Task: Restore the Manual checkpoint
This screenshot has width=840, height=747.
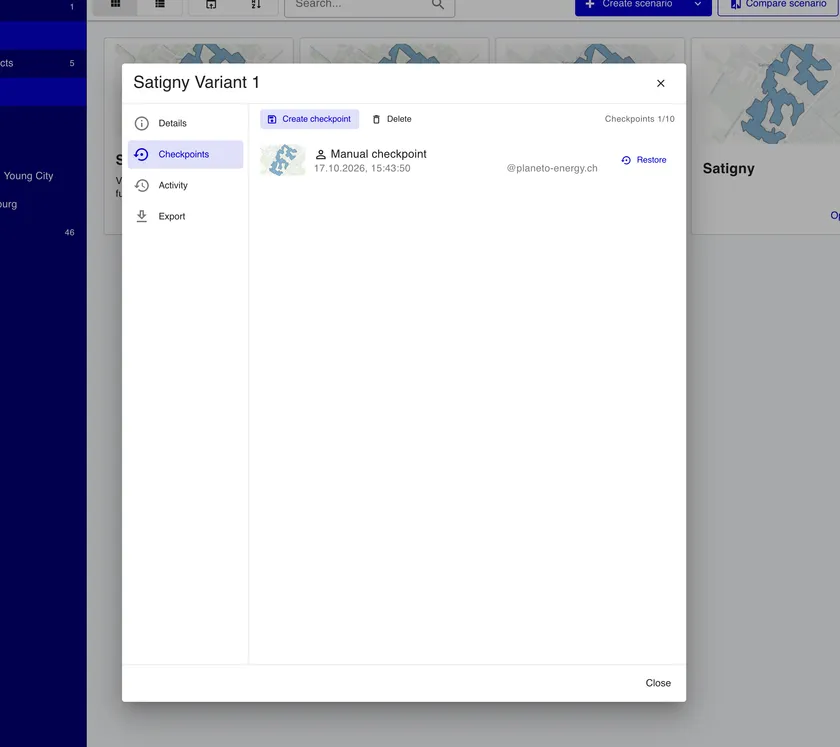Action: coord(644,160)
